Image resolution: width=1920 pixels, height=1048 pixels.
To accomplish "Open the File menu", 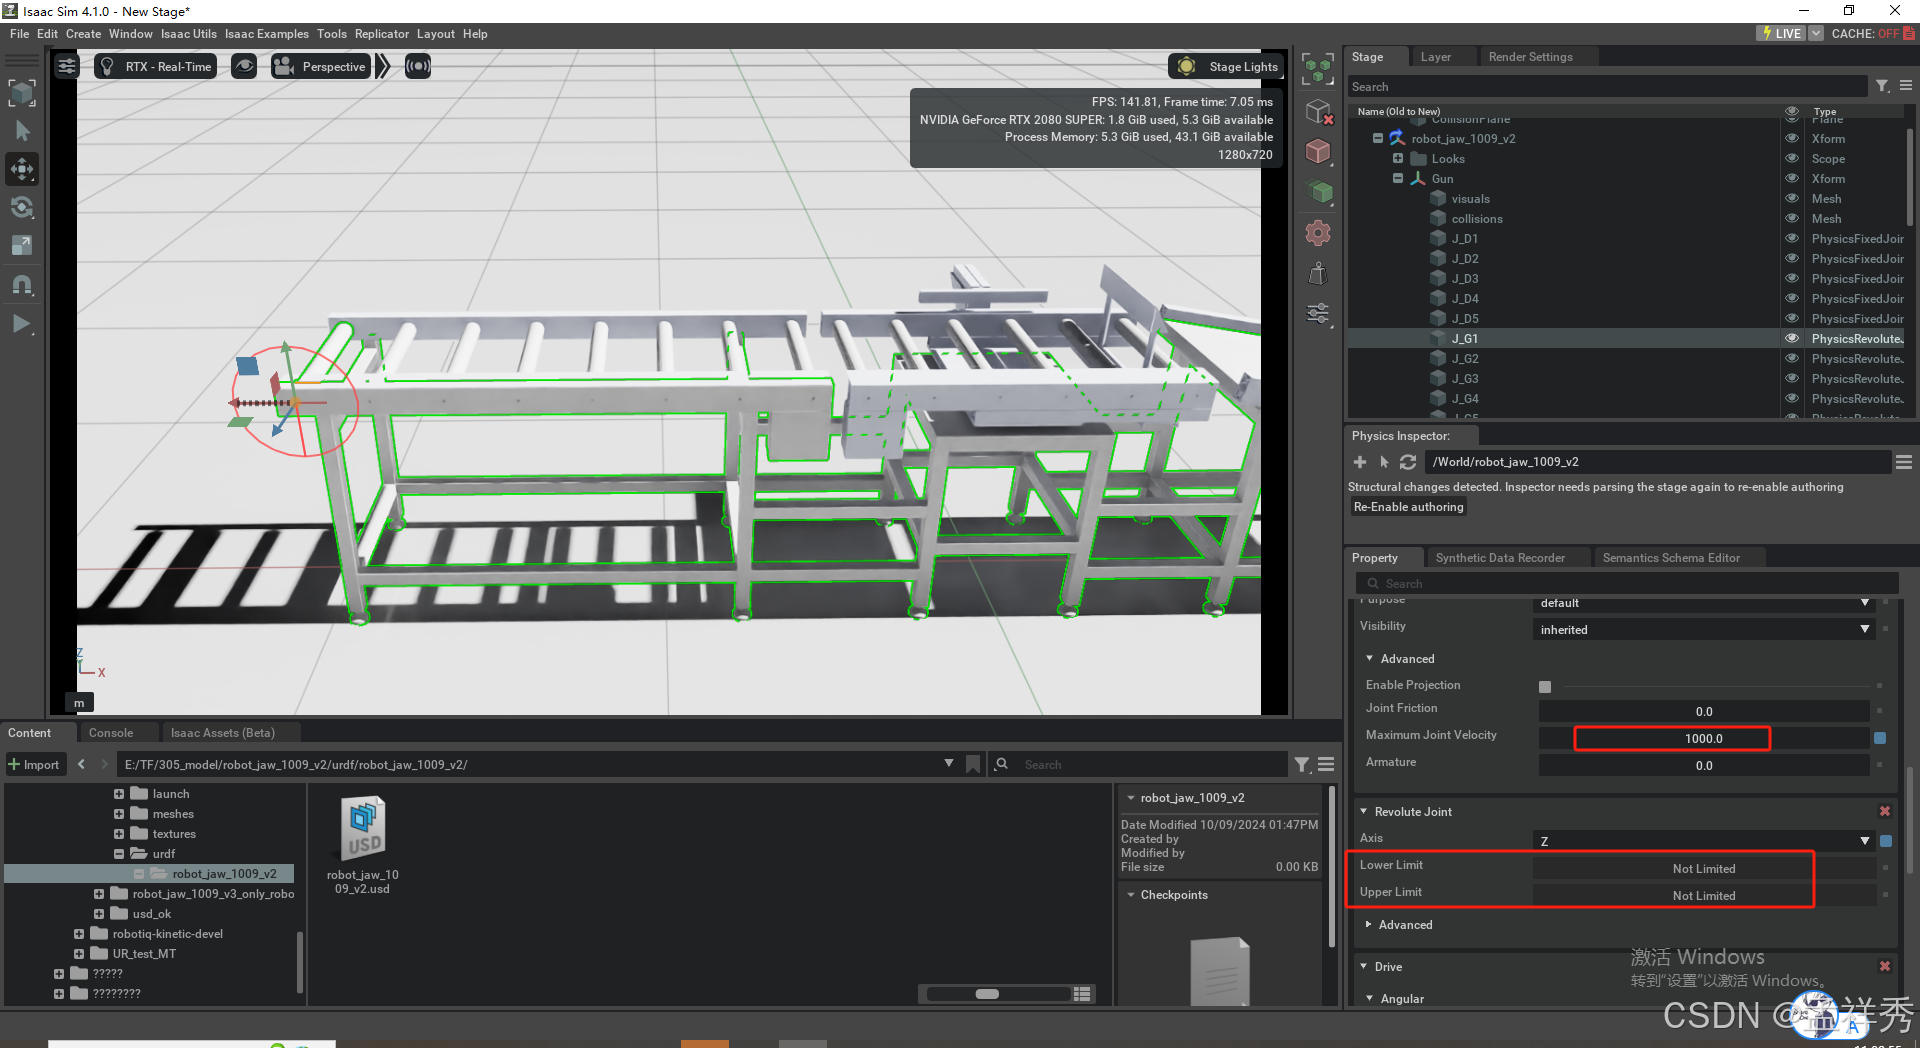I will [x=19, y=33].
